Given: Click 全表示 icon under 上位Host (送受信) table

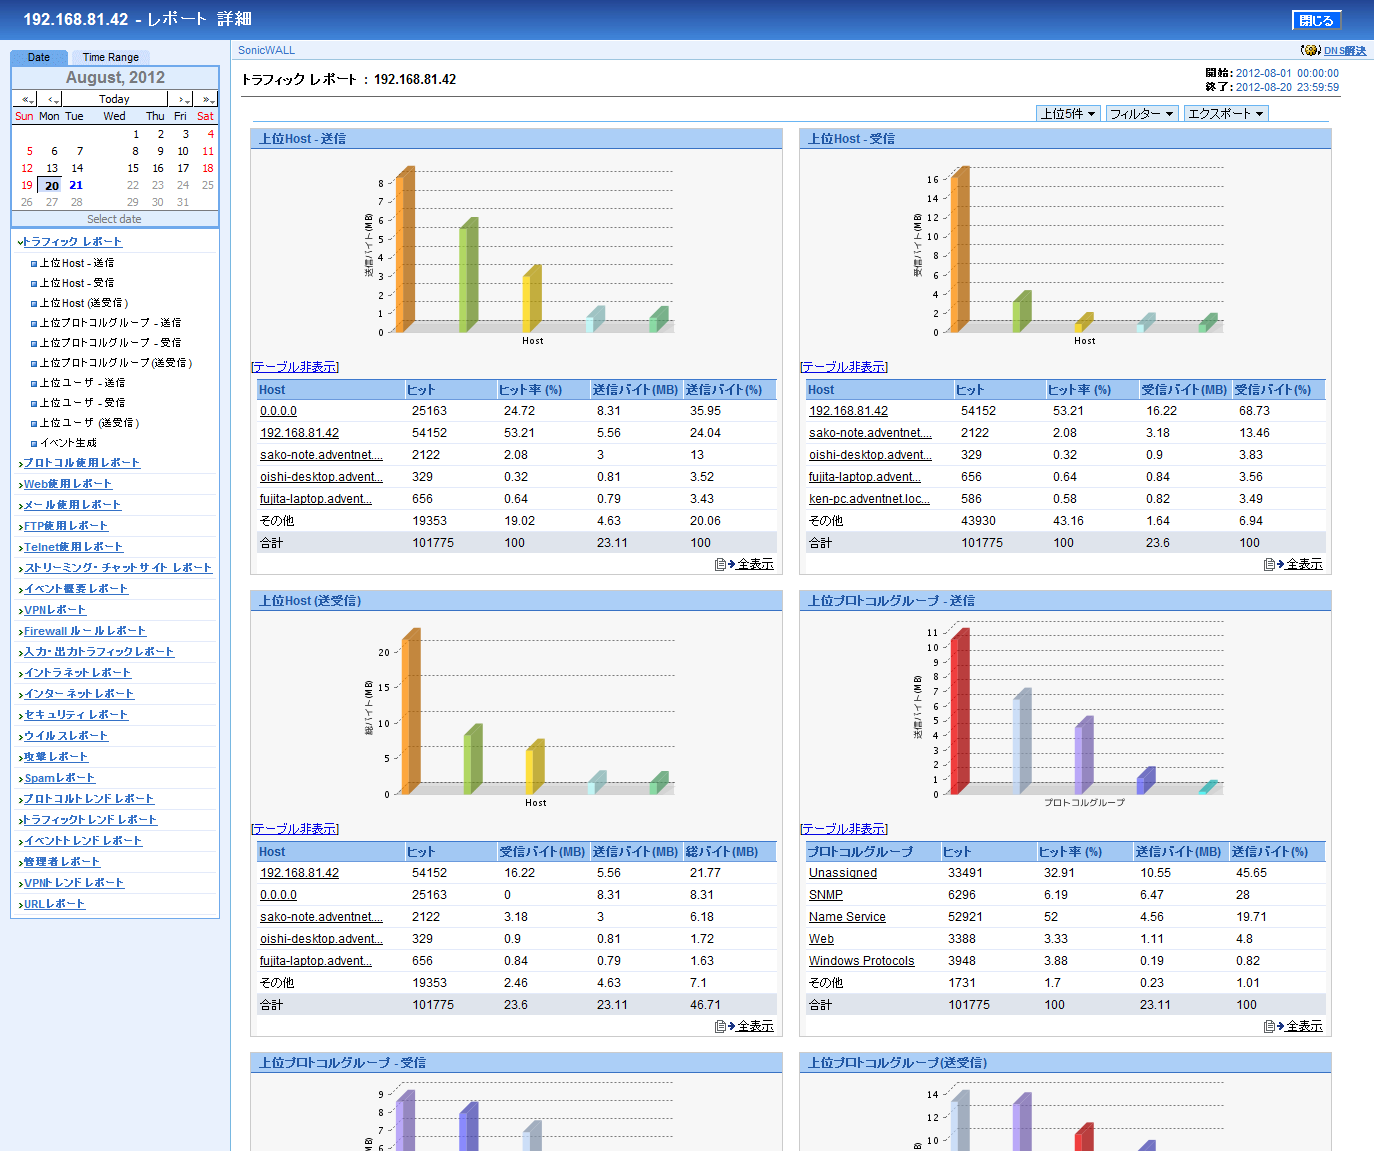Looking at the screenshot, I should tap(720, 1026).
